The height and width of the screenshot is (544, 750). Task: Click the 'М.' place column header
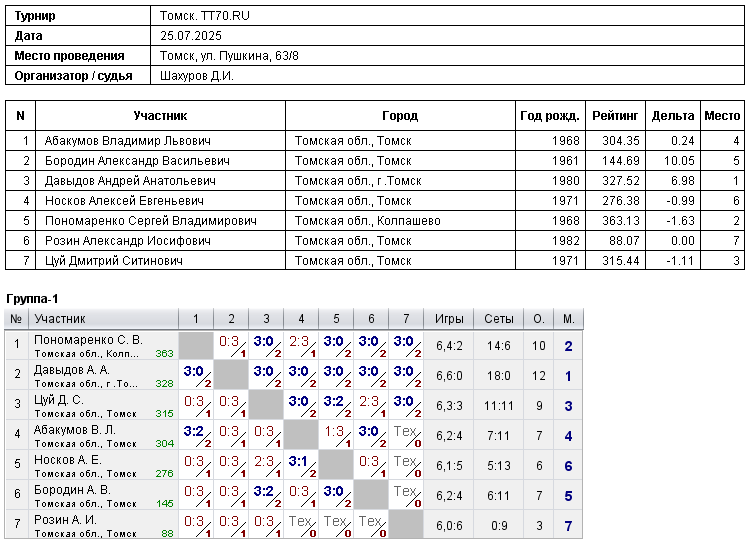tap(568, 319)
